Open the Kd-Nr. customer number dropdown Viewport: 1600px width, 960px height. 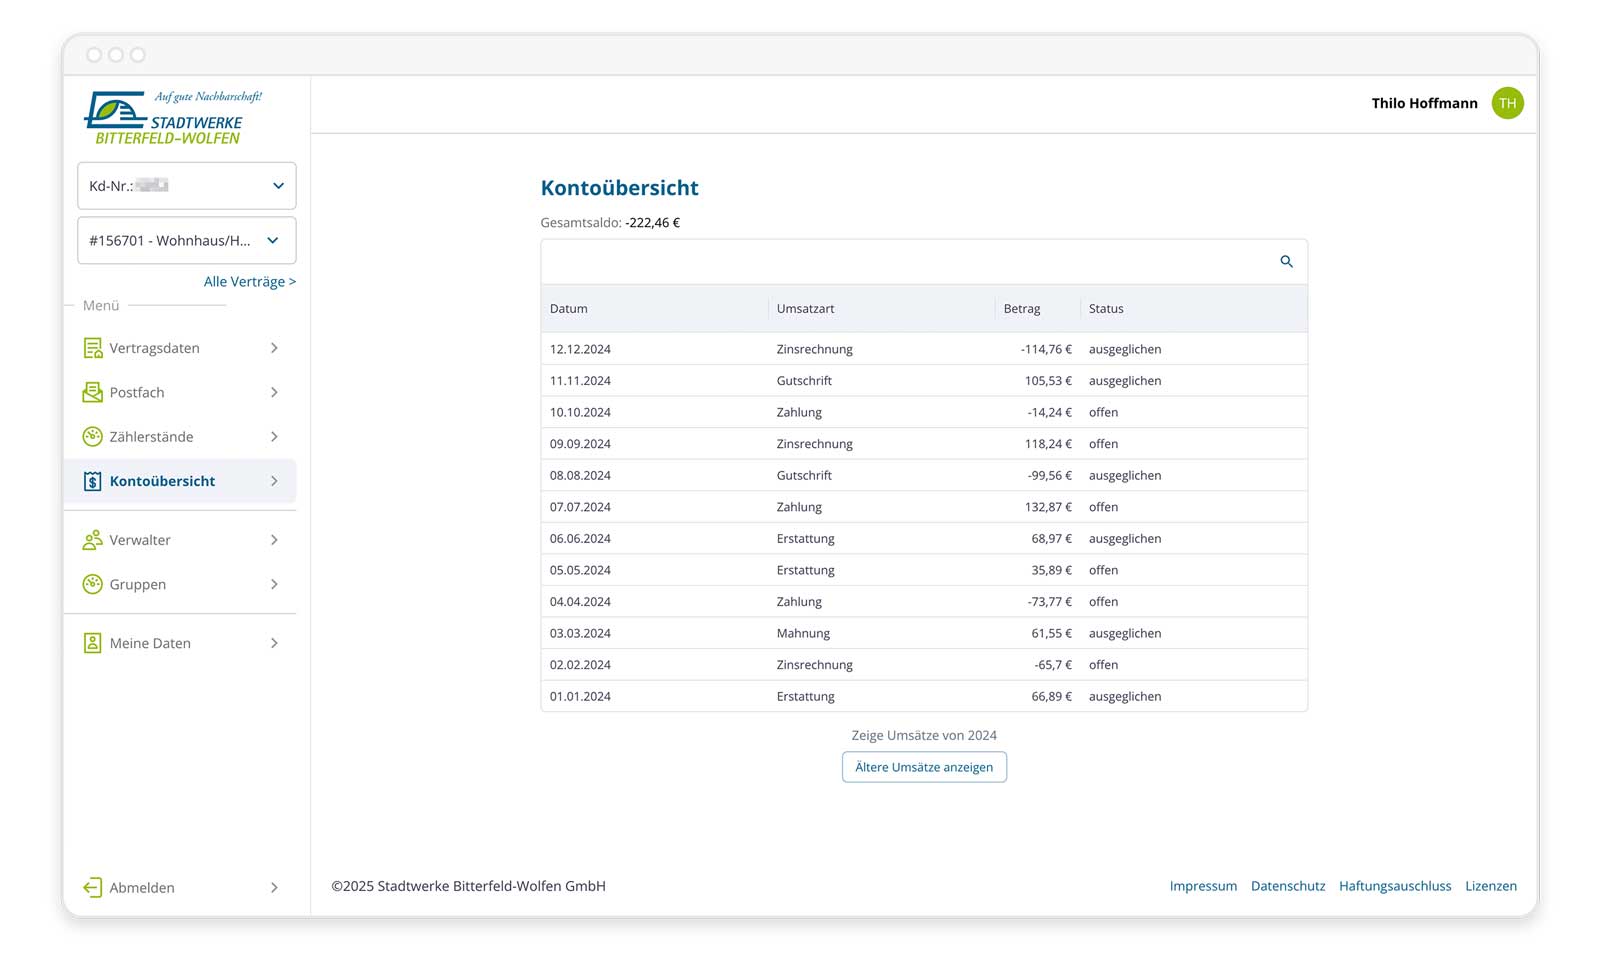[186, 186]
